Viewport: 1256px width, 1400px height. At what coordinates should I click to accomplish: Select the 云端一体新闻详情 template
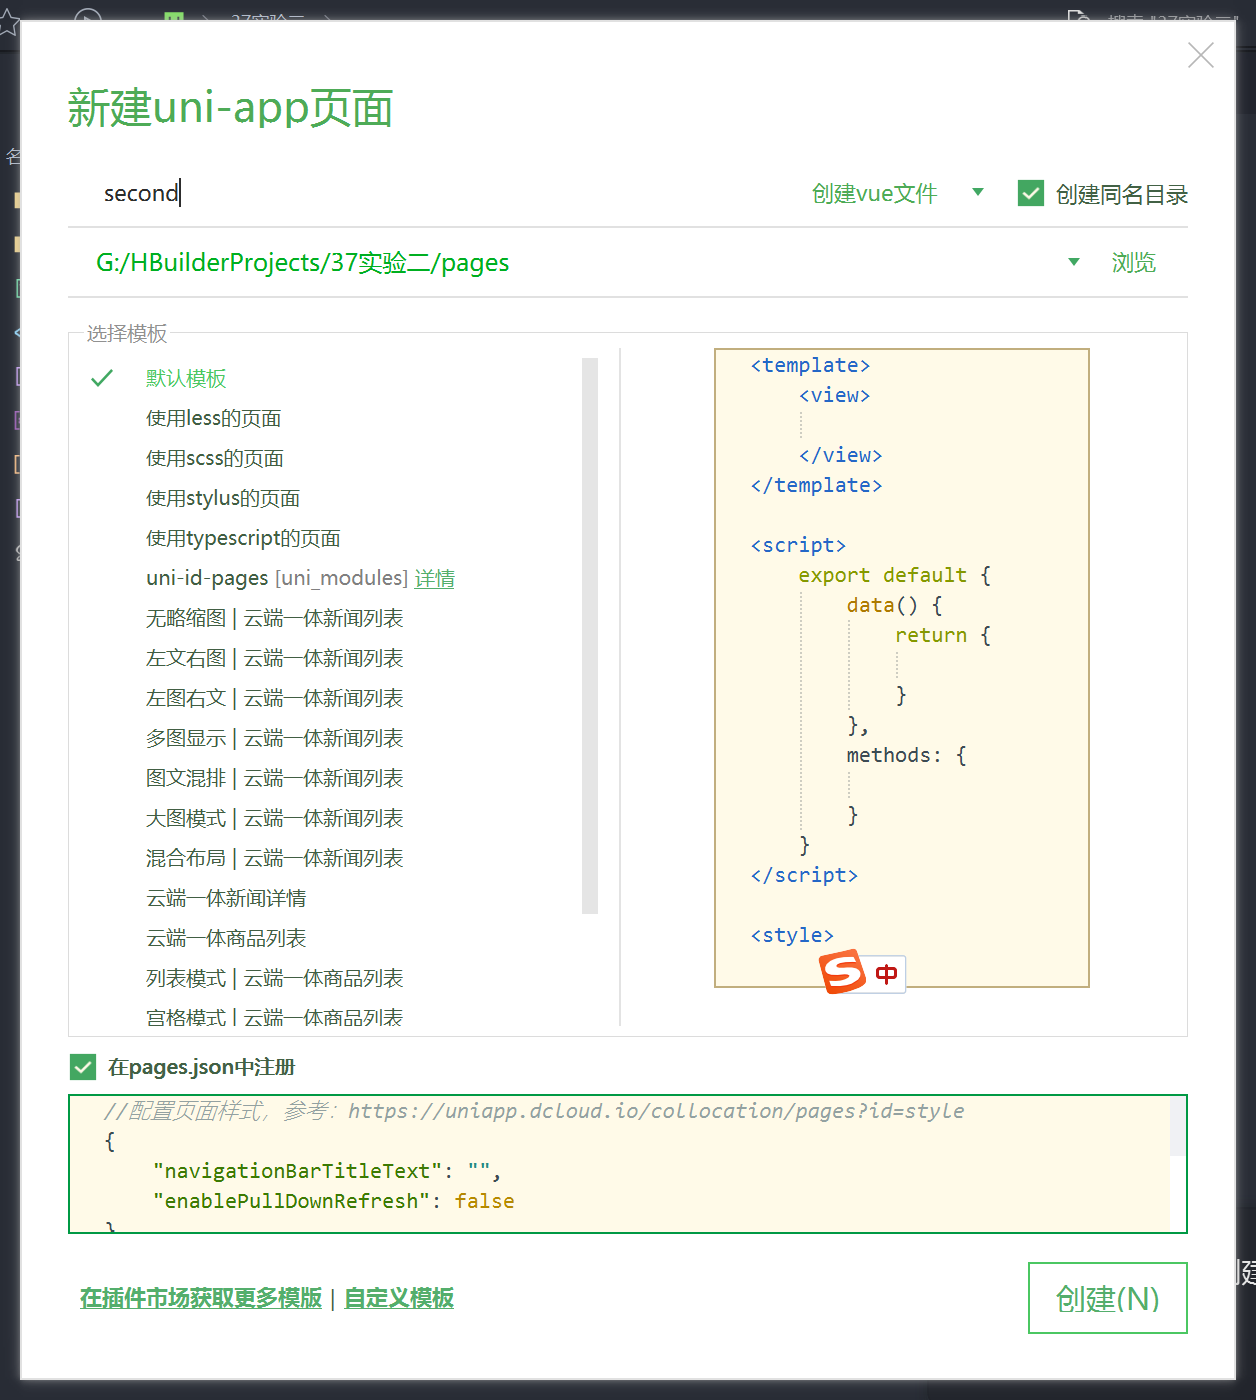[x=226, y=898]
